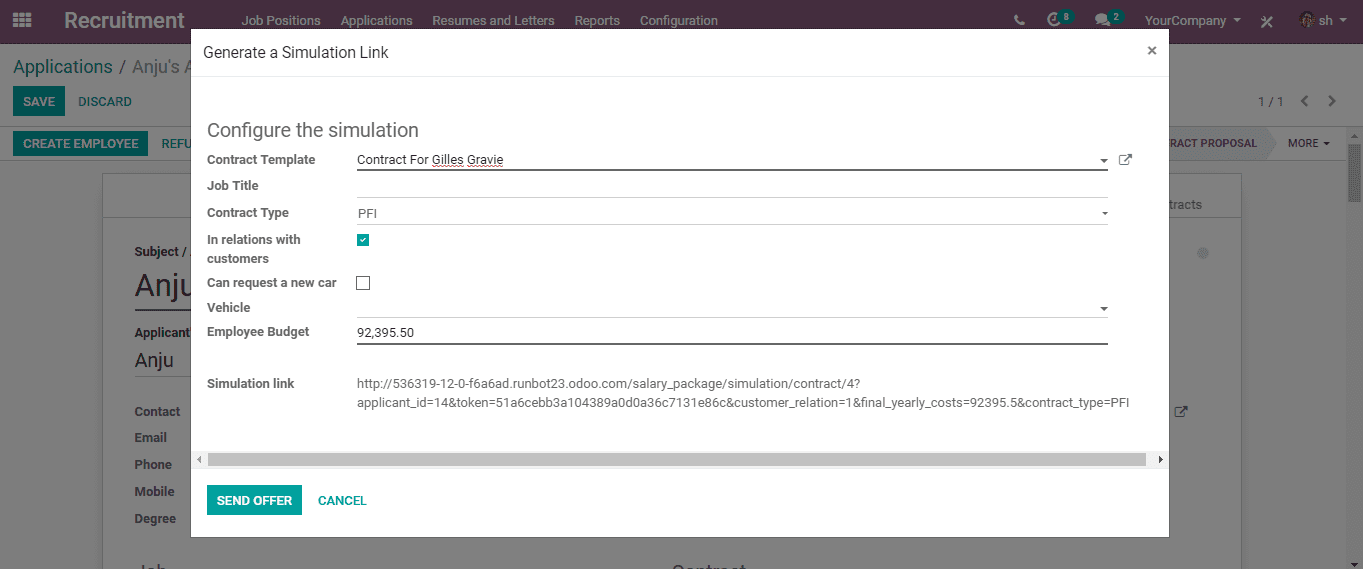Image resolution: width=1363 pixels, height=569 pixels.
Task: Go to previous record arrow
Action: click(1304, 101)
